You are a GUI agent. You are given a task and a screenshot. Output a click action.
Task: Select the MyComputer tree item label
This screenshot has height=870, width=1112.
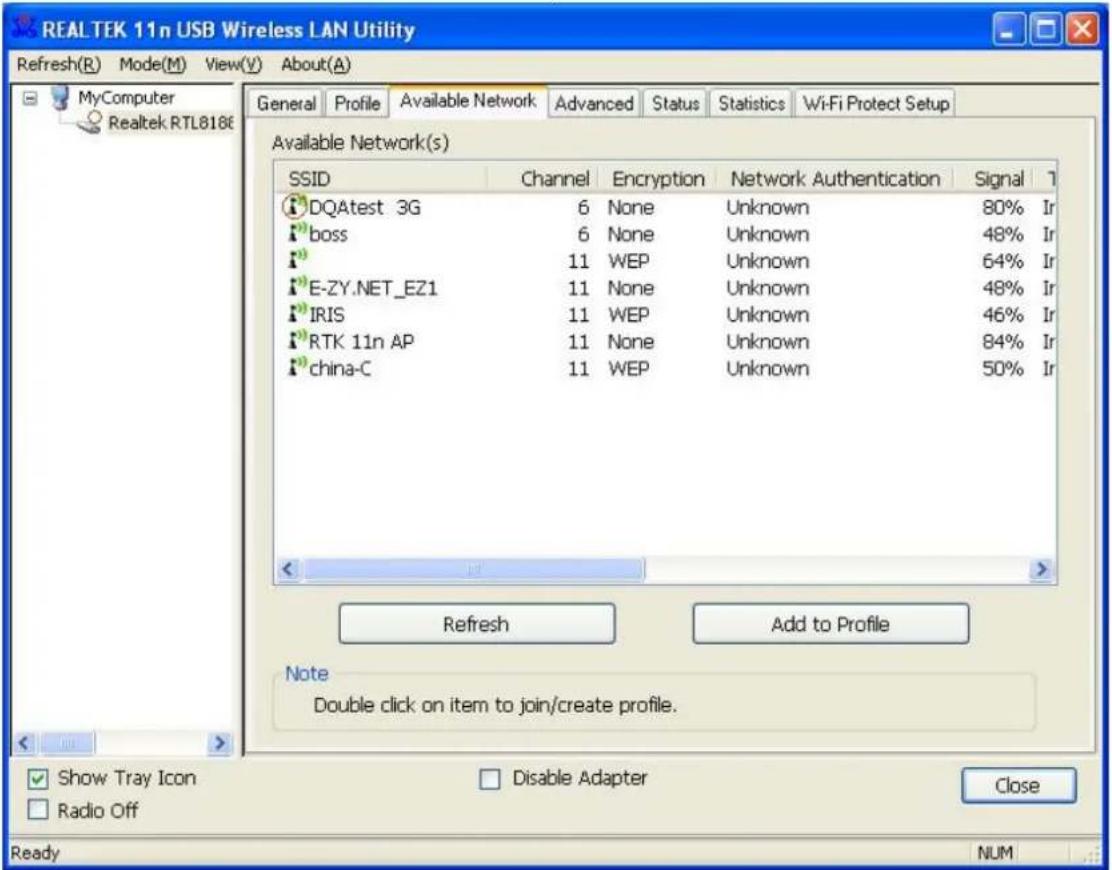coord(126,97)
